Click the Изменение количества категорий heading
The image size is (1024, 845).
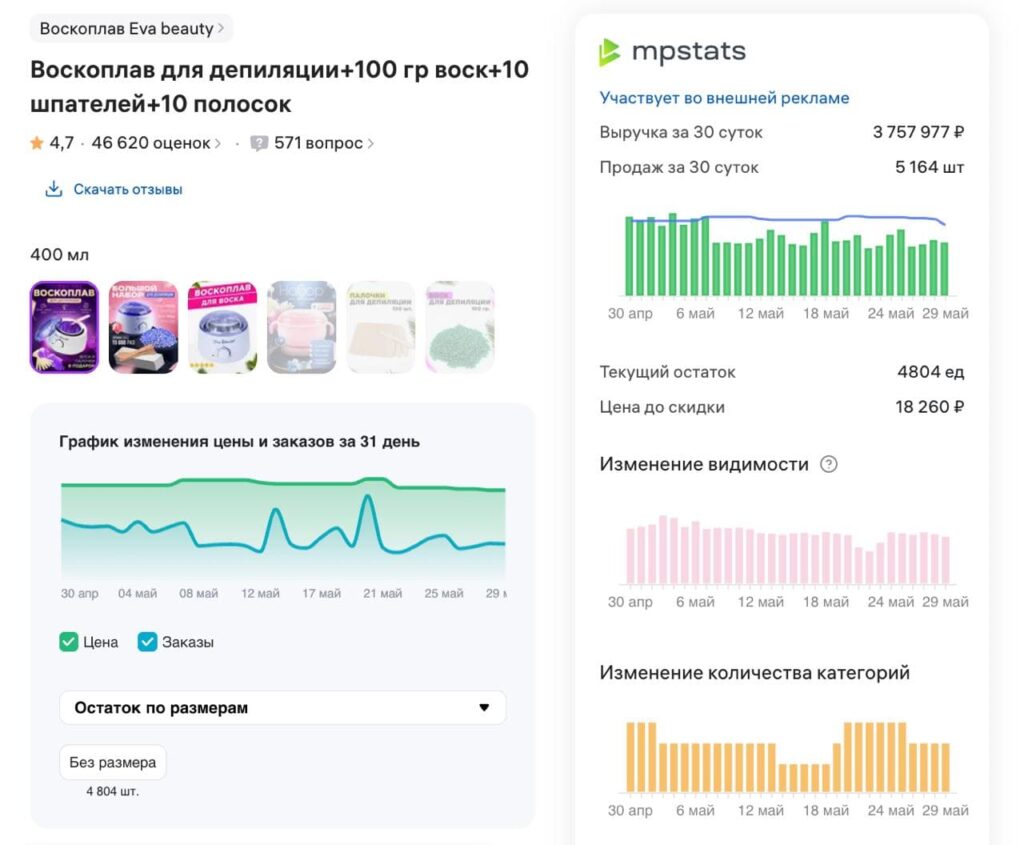[754, 673]
